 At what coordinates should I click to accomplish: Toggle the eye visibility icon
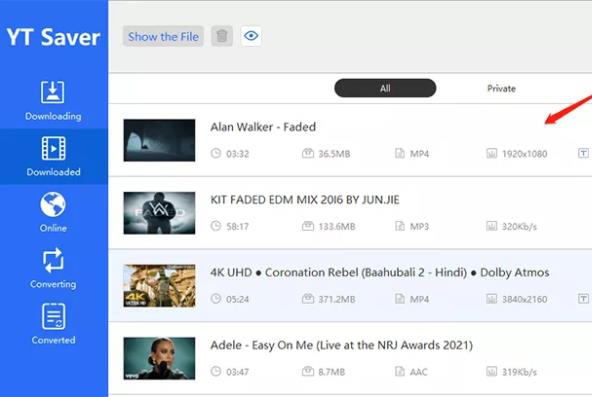(x=251, y=36)
